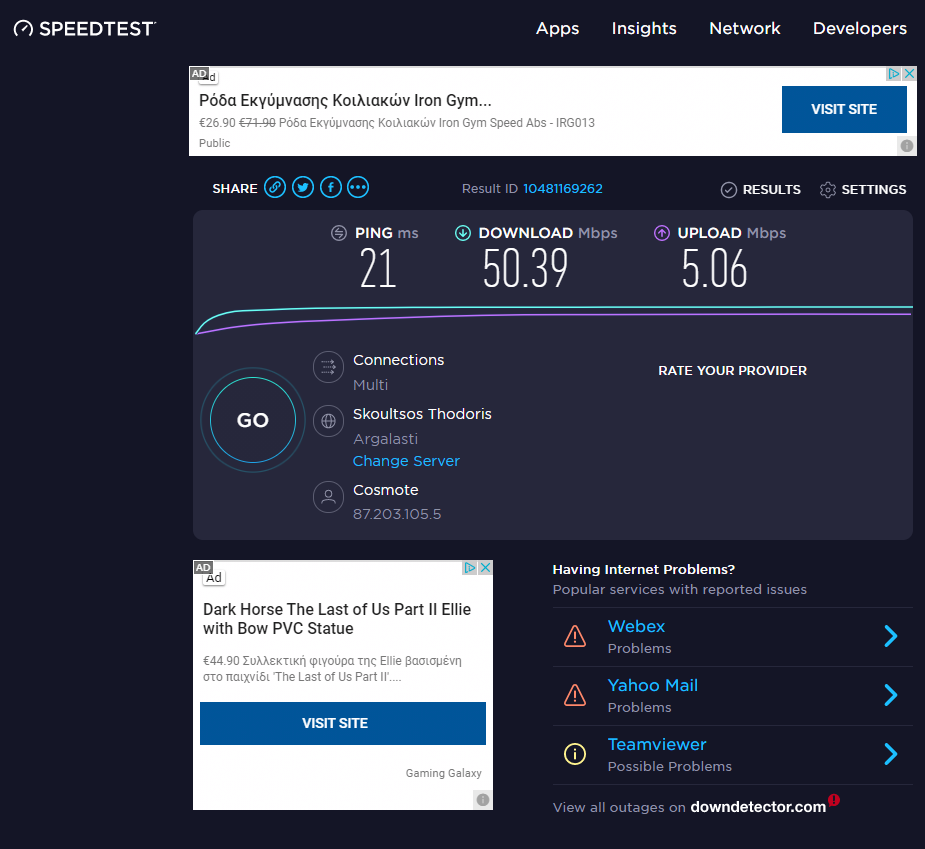Click the Webex warning triangle icon
The image size is (925, 849).
coord(575,636)
